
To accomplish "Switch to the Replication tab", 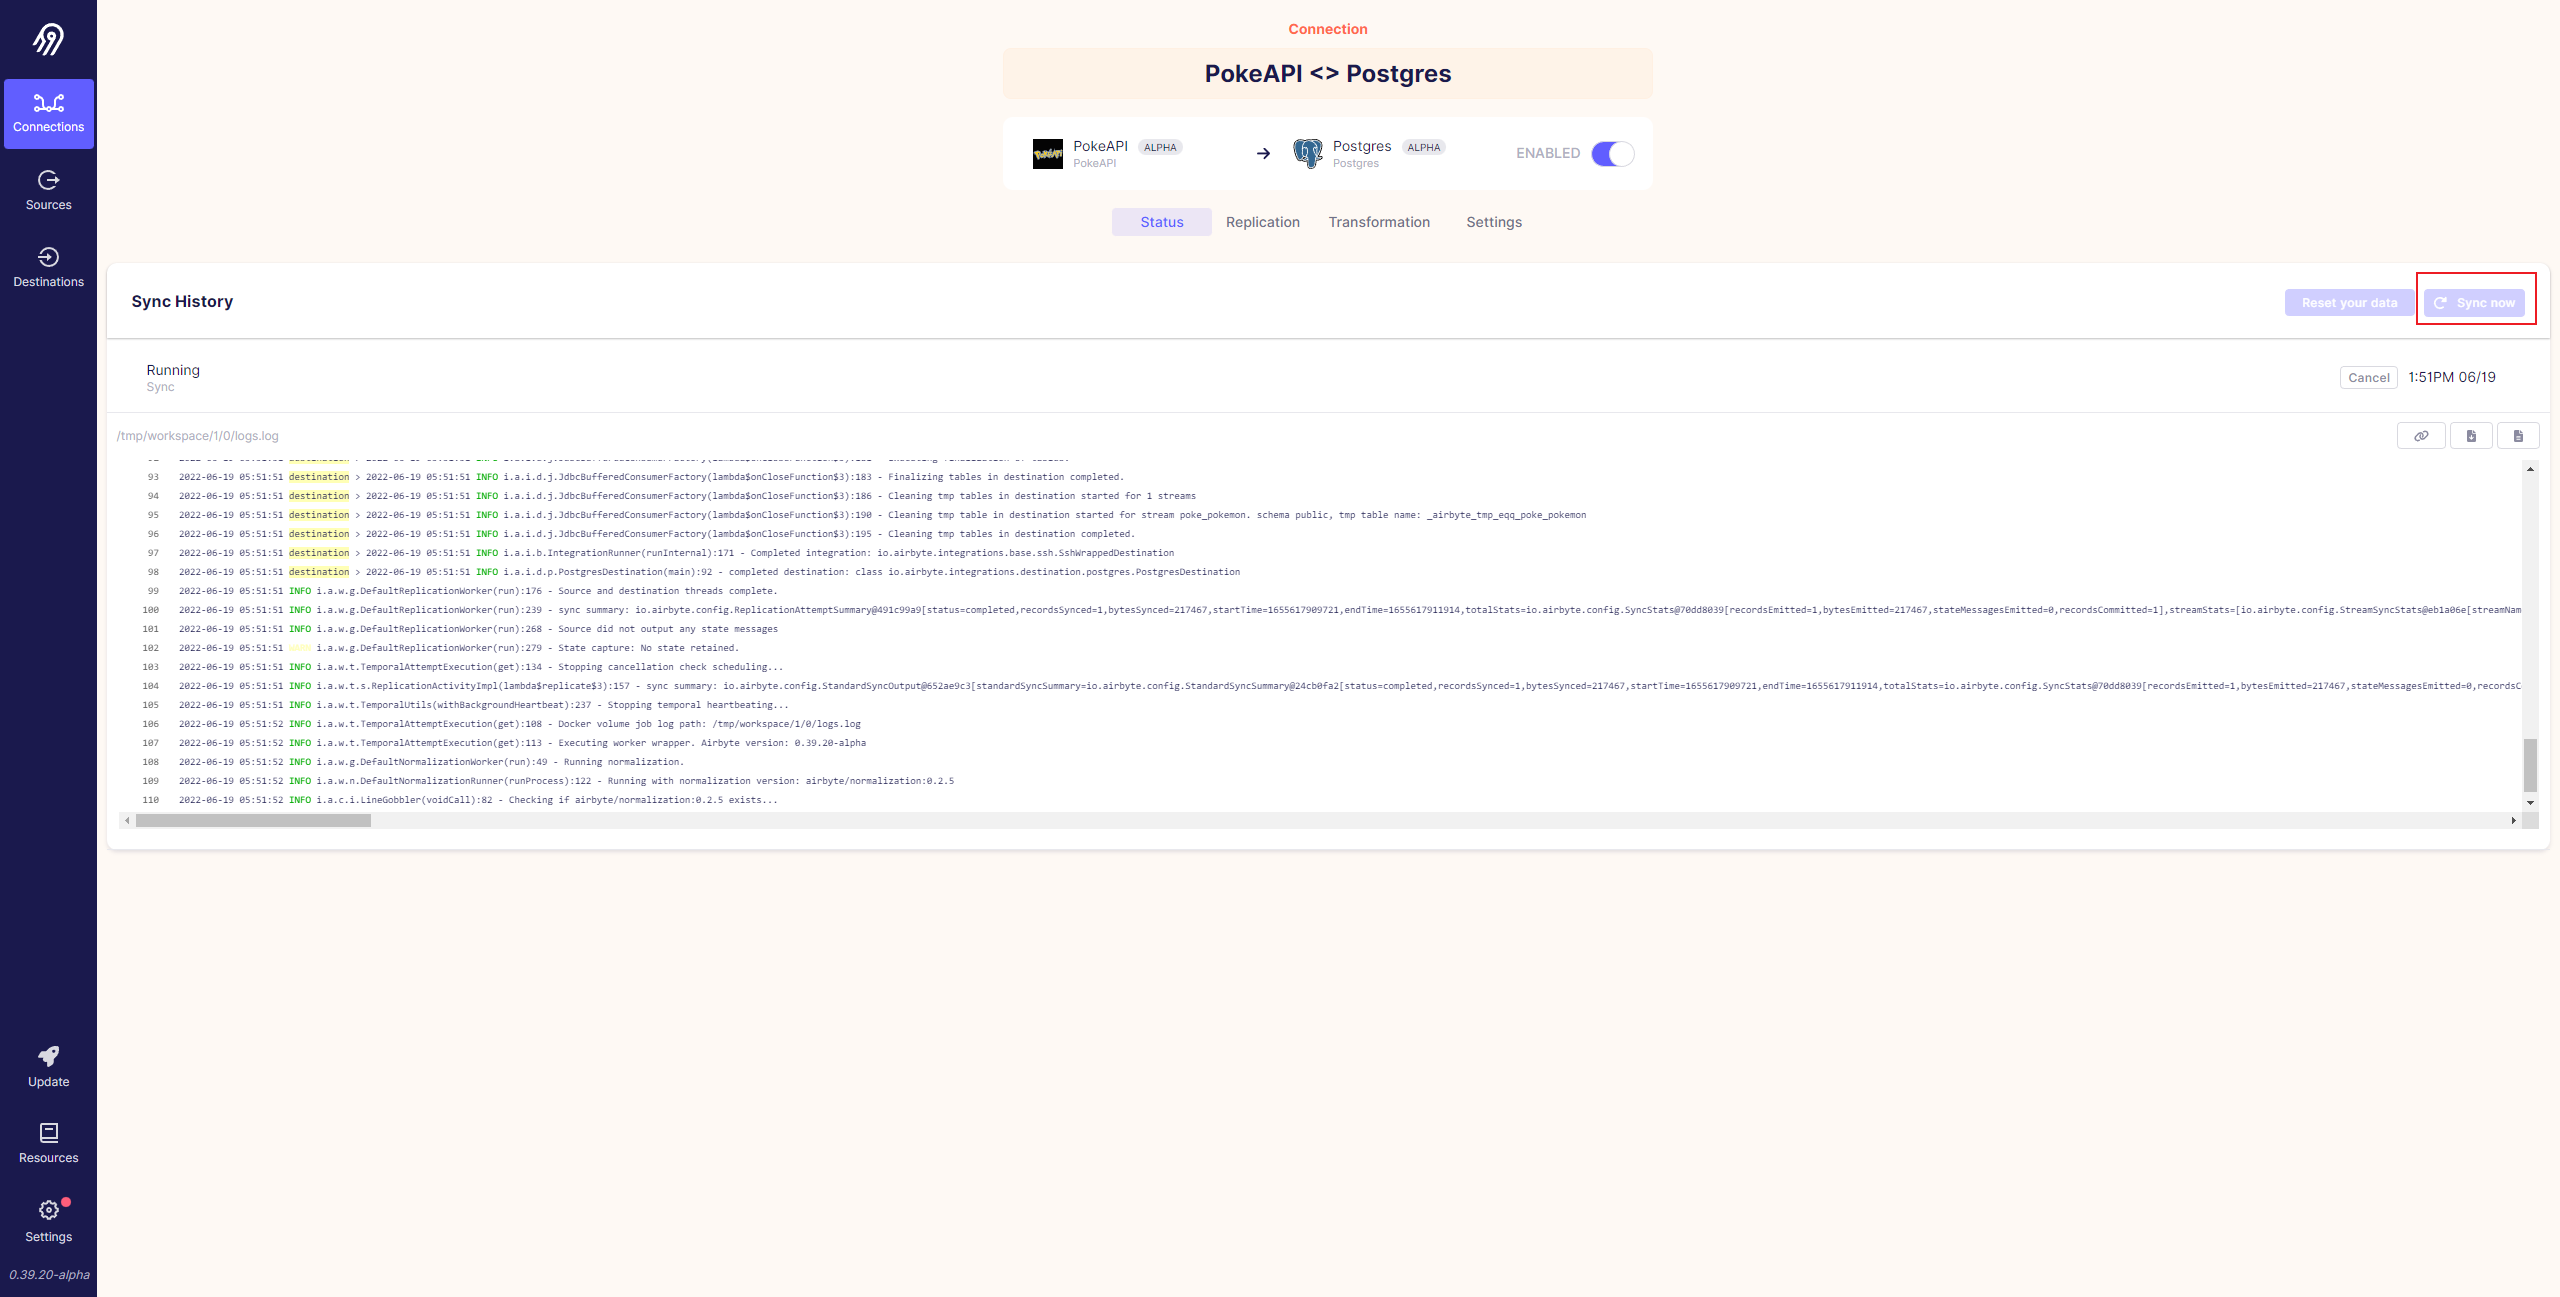I will (x=1262, y=222).
